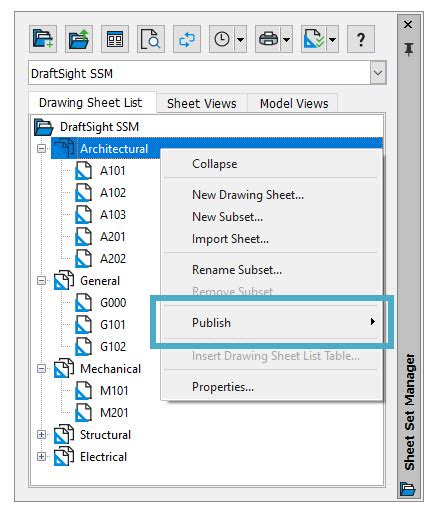Close the Sheet Set Manager palette
Screen dimensions: 436x512
[x=408, y=25]
